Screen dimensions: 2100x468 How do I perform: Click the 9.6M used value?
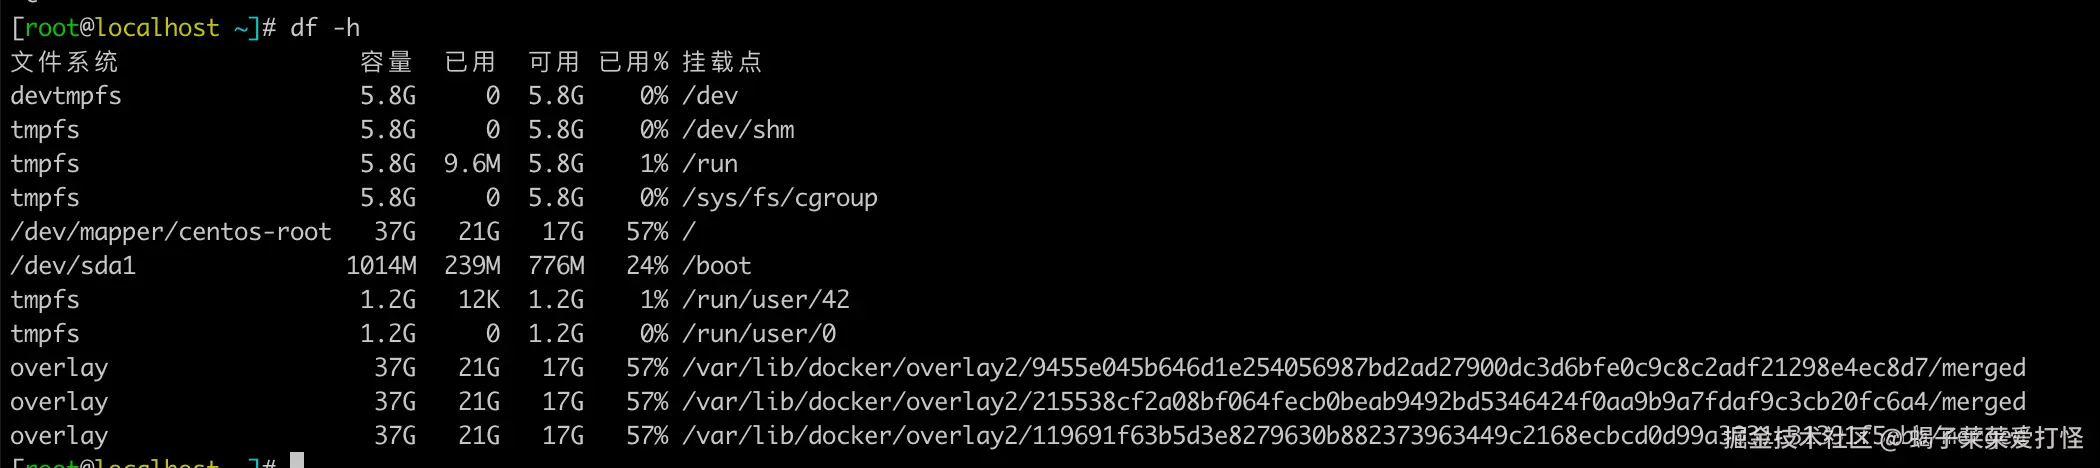tap(472, 164)
